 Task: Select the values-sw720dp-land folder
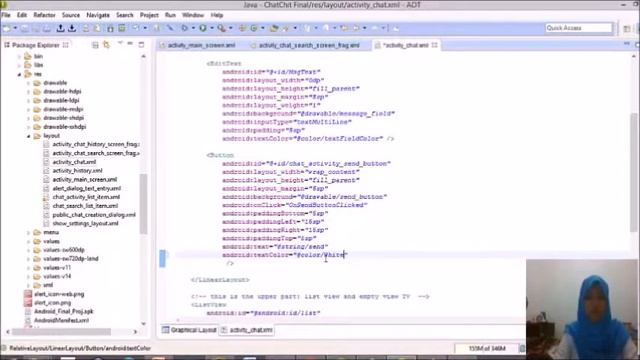pos(71,259)
